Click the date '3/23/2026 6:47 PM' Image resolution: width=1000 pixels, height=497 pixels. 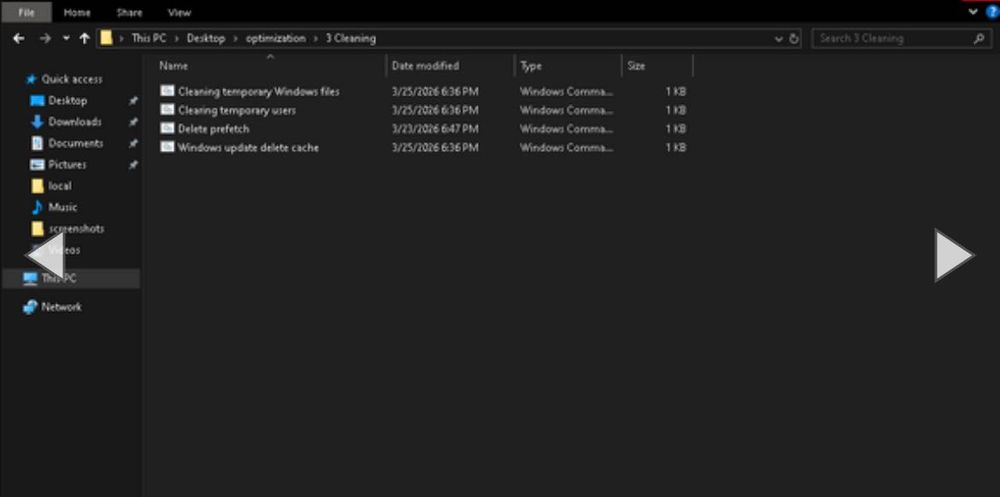(435, 129)
